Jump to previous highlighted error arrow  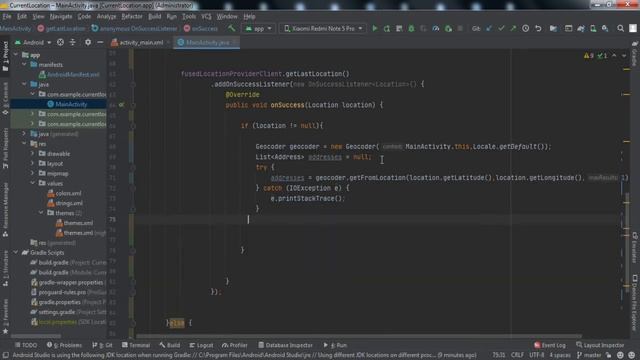614,56
